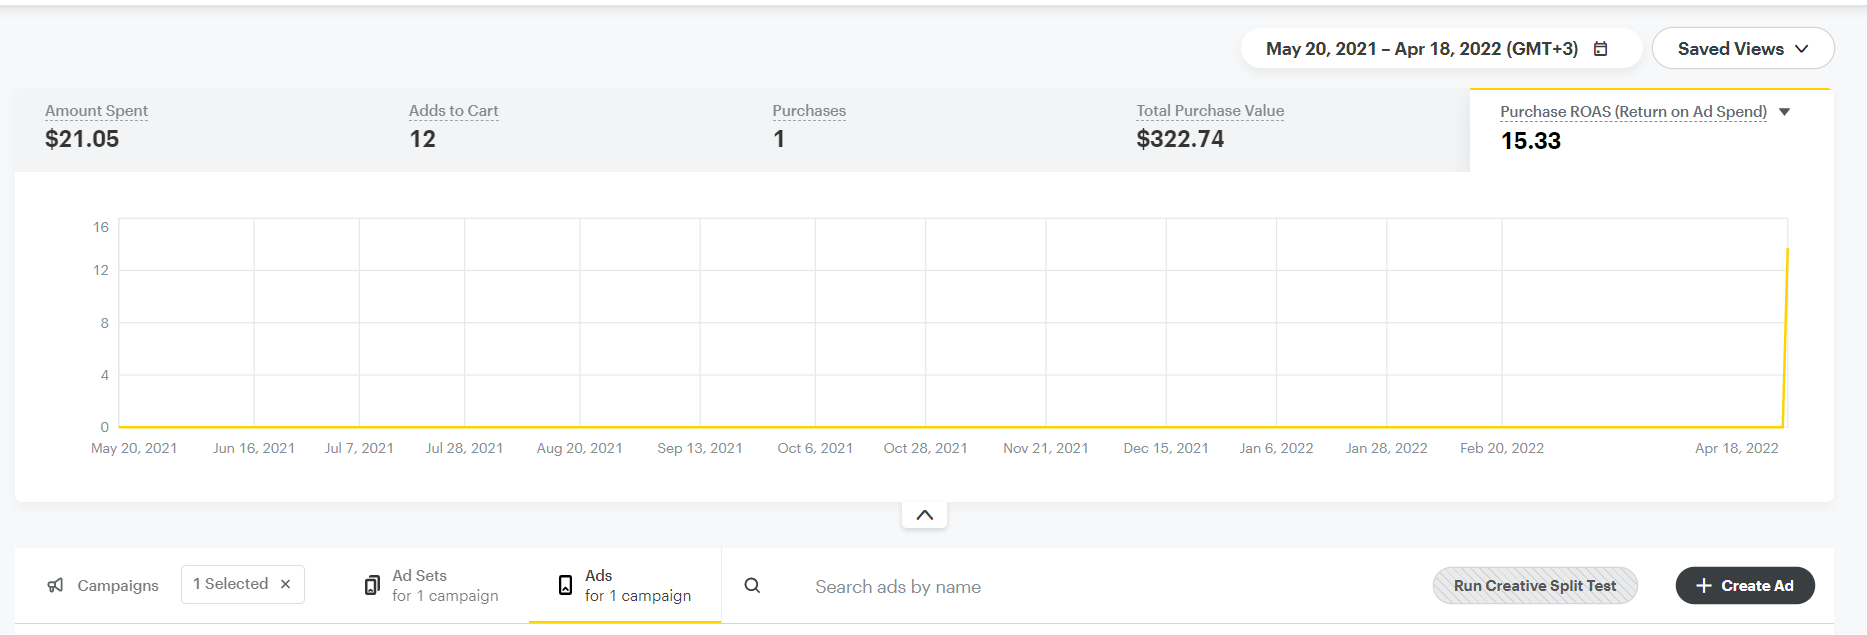Collapse the chart panel with chevron
This screenshot has width=1867, height=635.
tap(924, 515)
